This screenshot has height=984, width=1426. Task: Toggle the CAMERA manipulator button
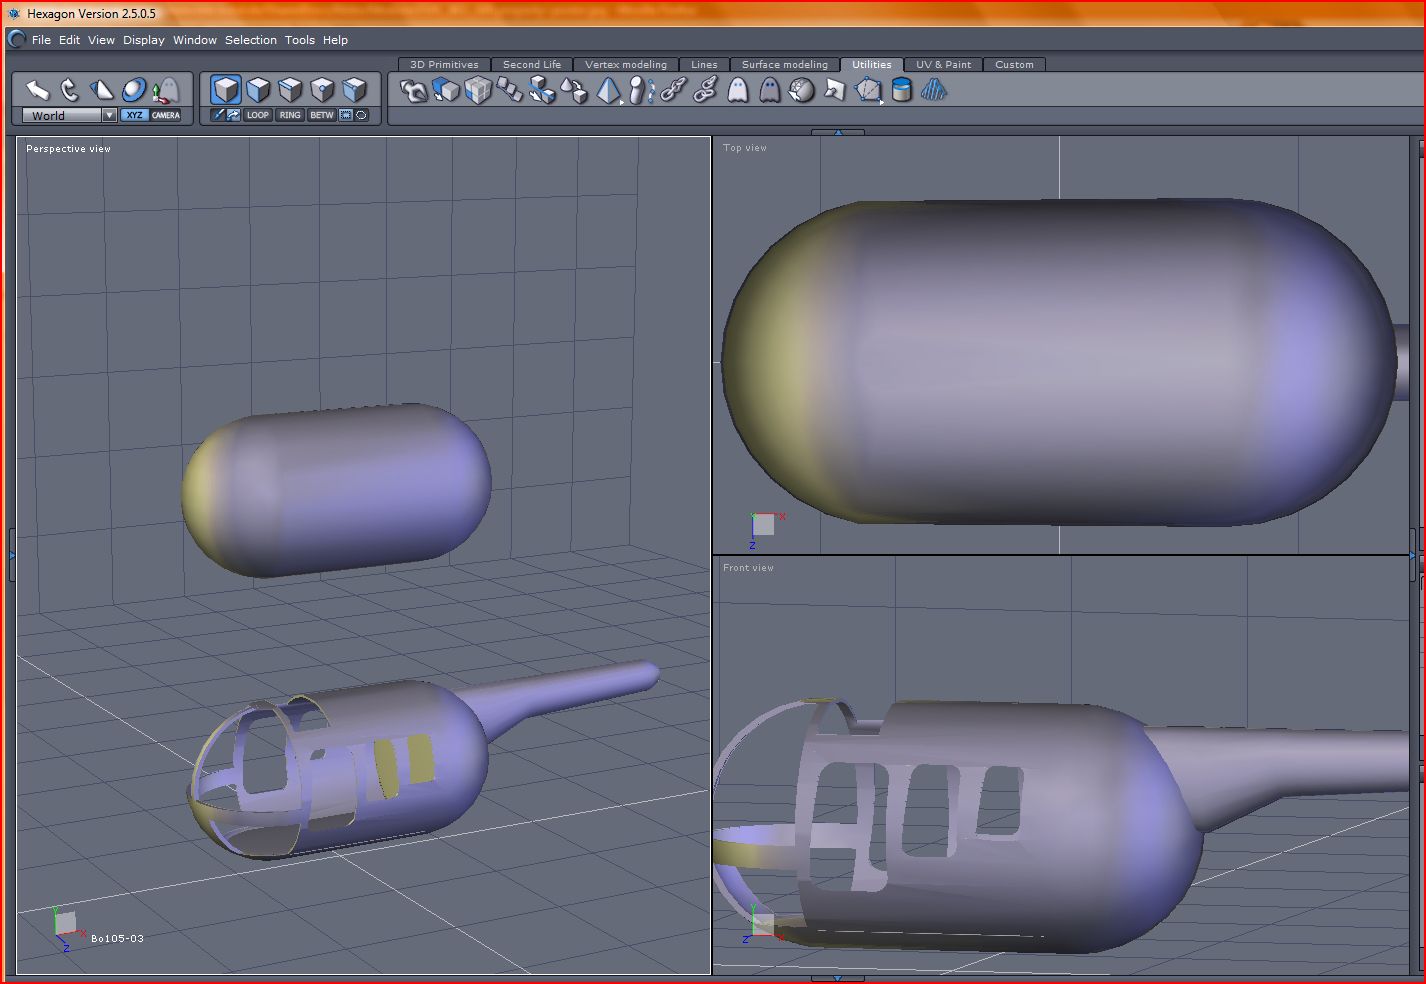166,115
